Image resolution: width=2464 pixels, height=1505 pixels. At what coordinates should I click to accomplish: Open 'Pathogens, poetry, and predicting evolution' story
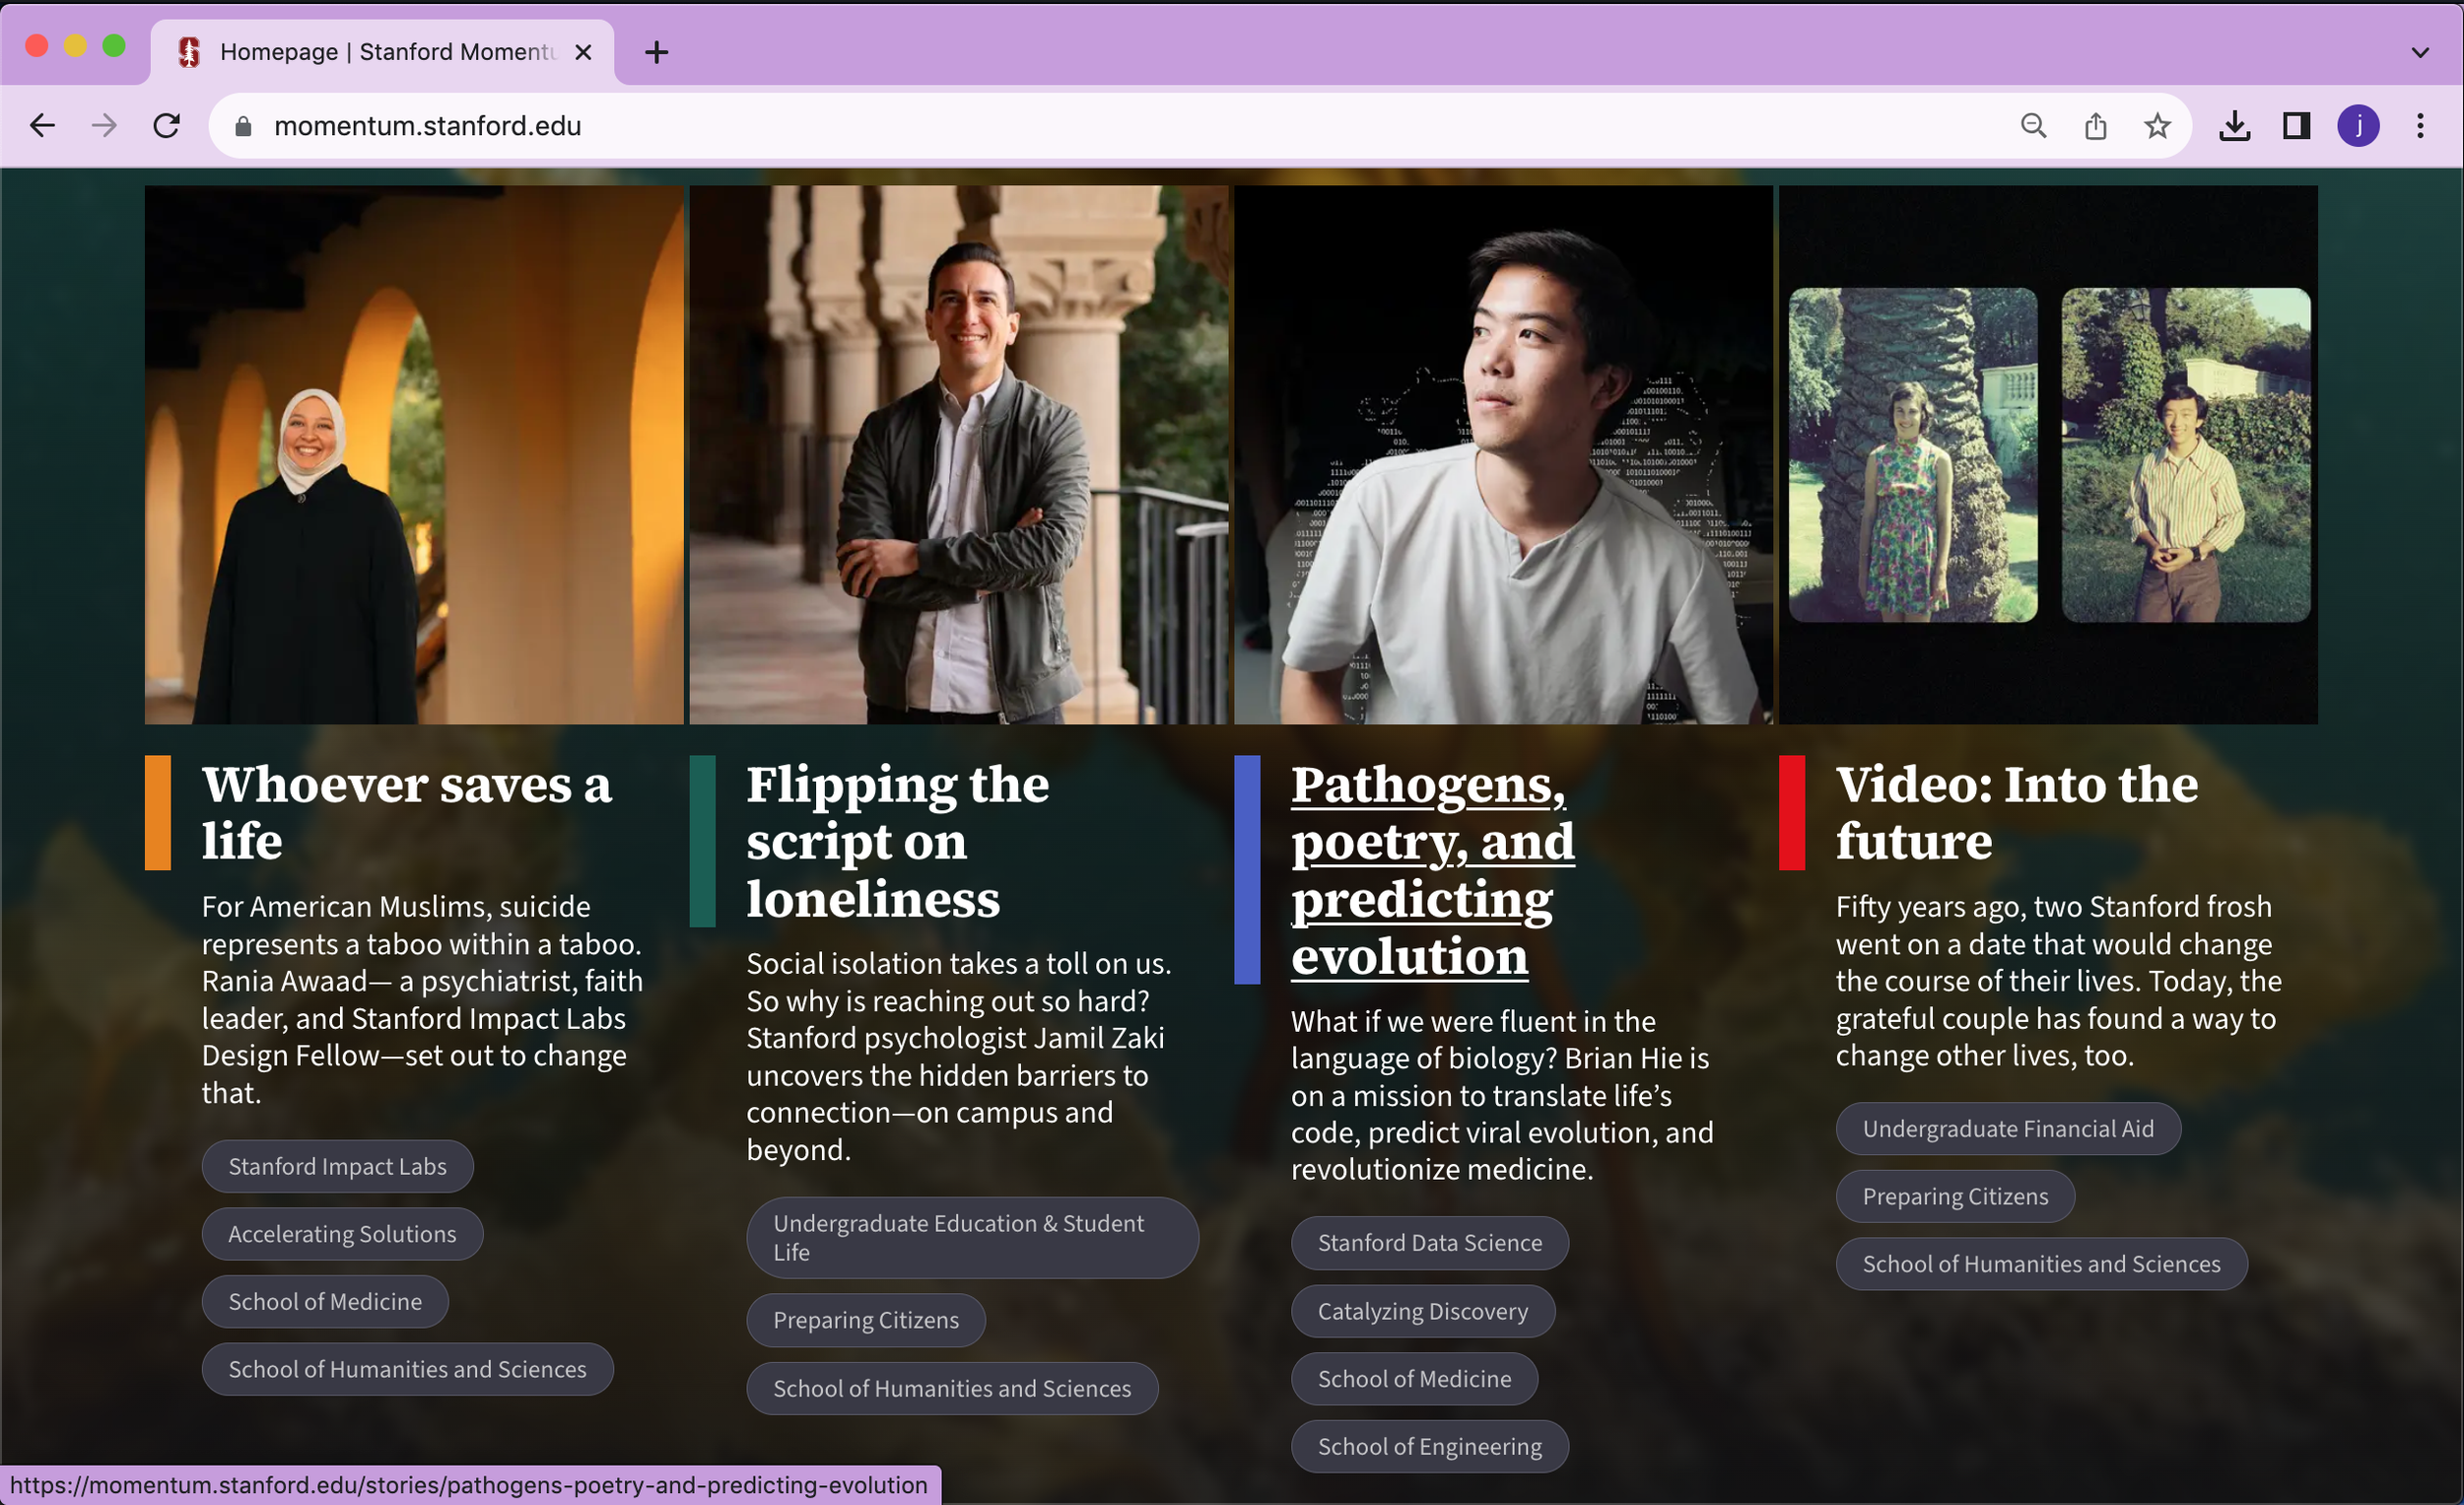1432,870
